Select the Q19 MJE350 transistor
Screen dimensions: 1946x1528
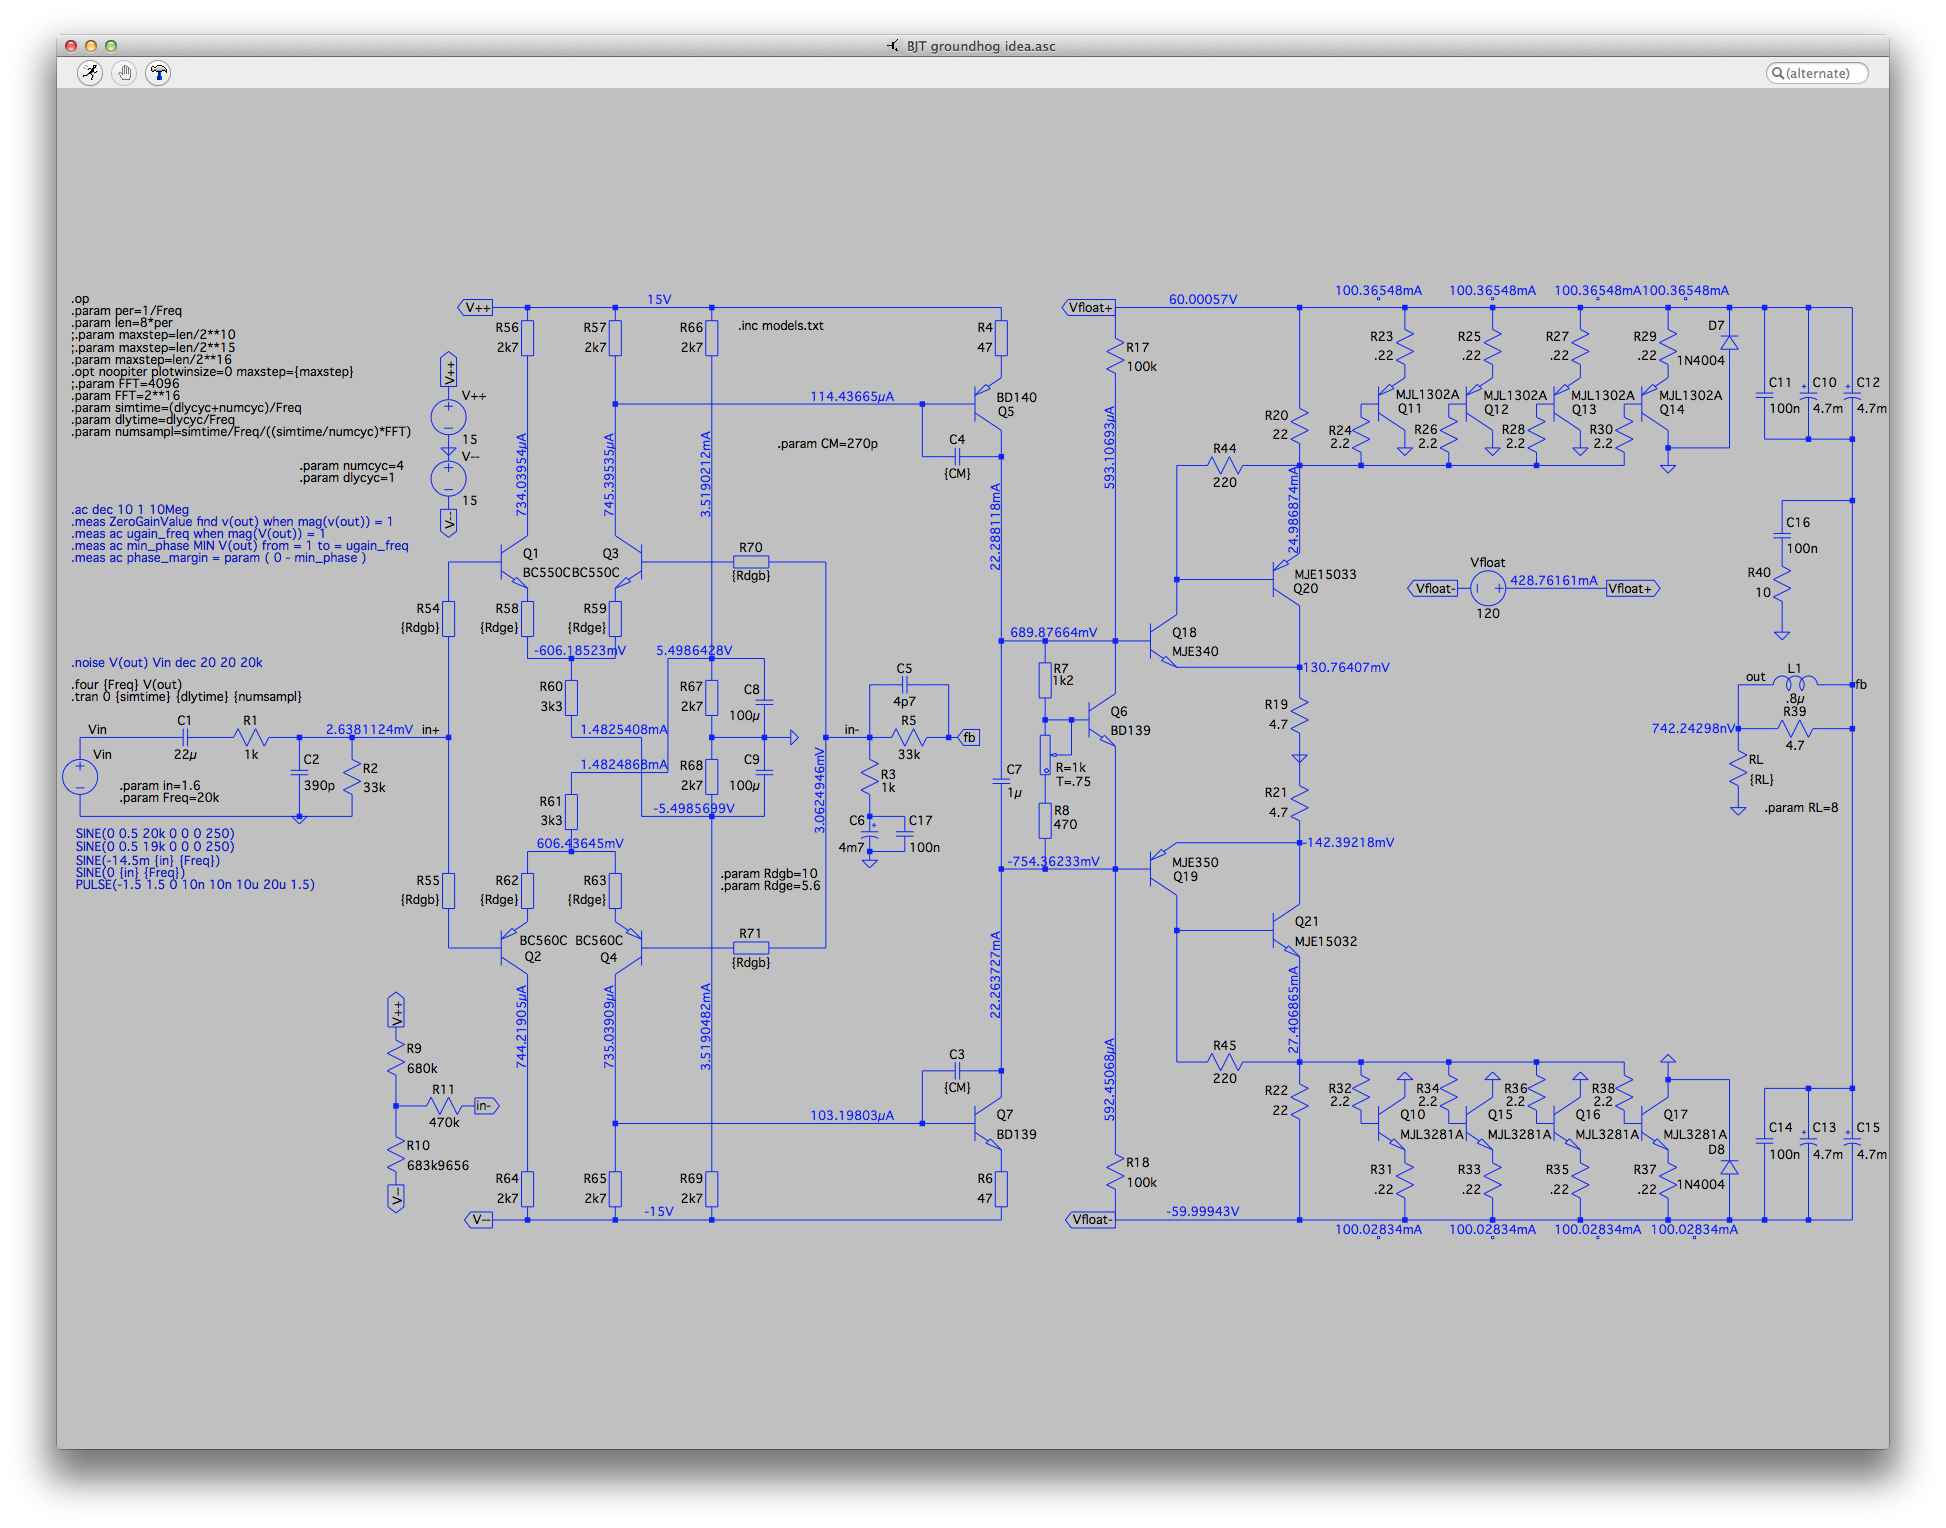1163,869
